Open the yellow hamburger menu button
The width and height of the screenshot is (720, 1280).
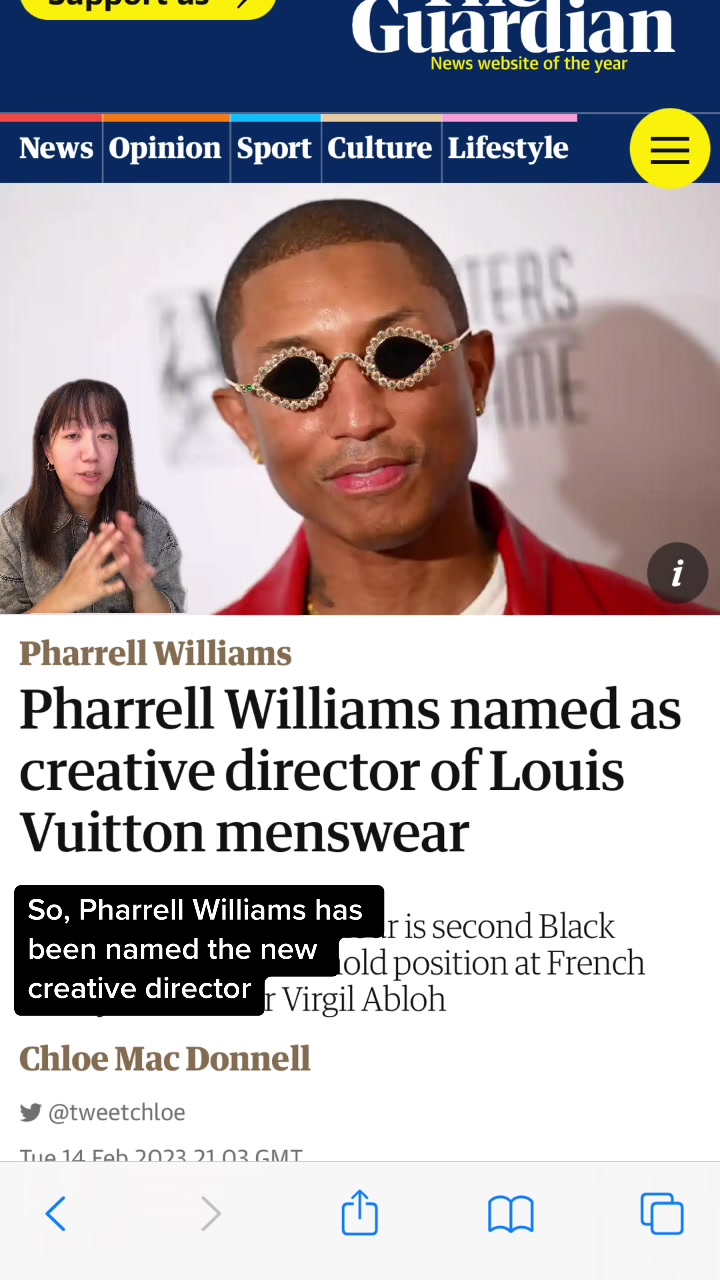[670, 149]
